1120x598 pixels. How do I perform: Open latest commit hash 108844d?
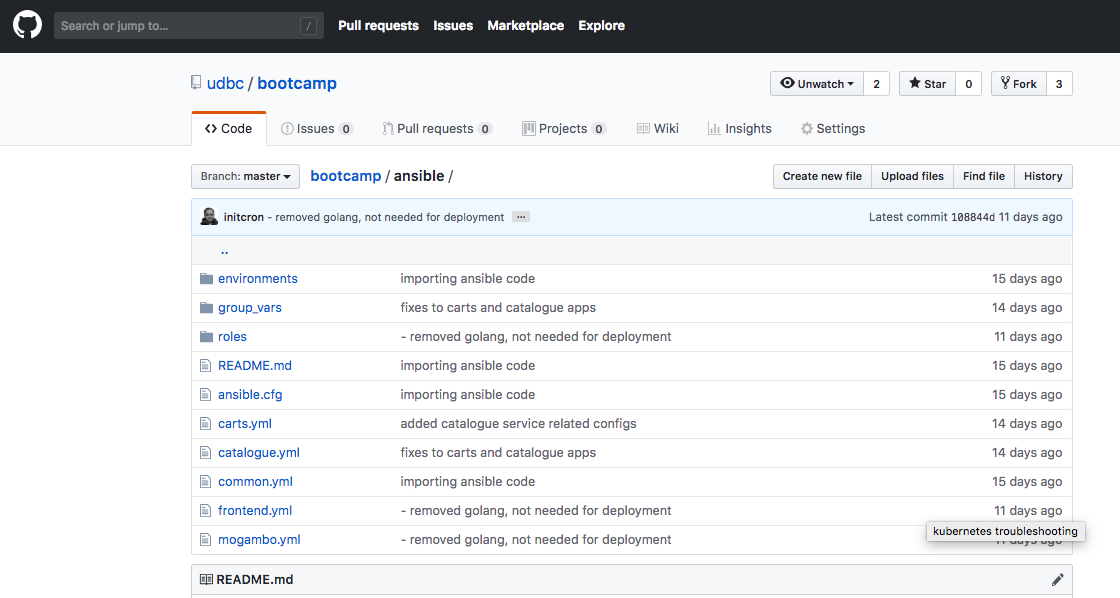972,217
